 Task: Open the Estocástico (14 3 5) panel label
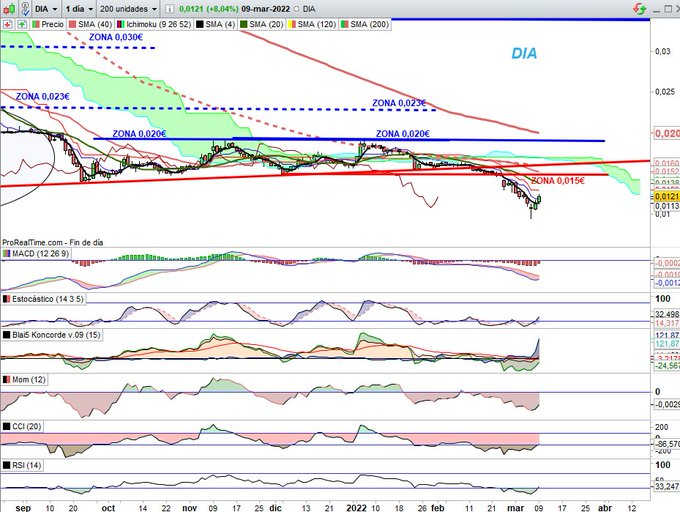[48, 299]
